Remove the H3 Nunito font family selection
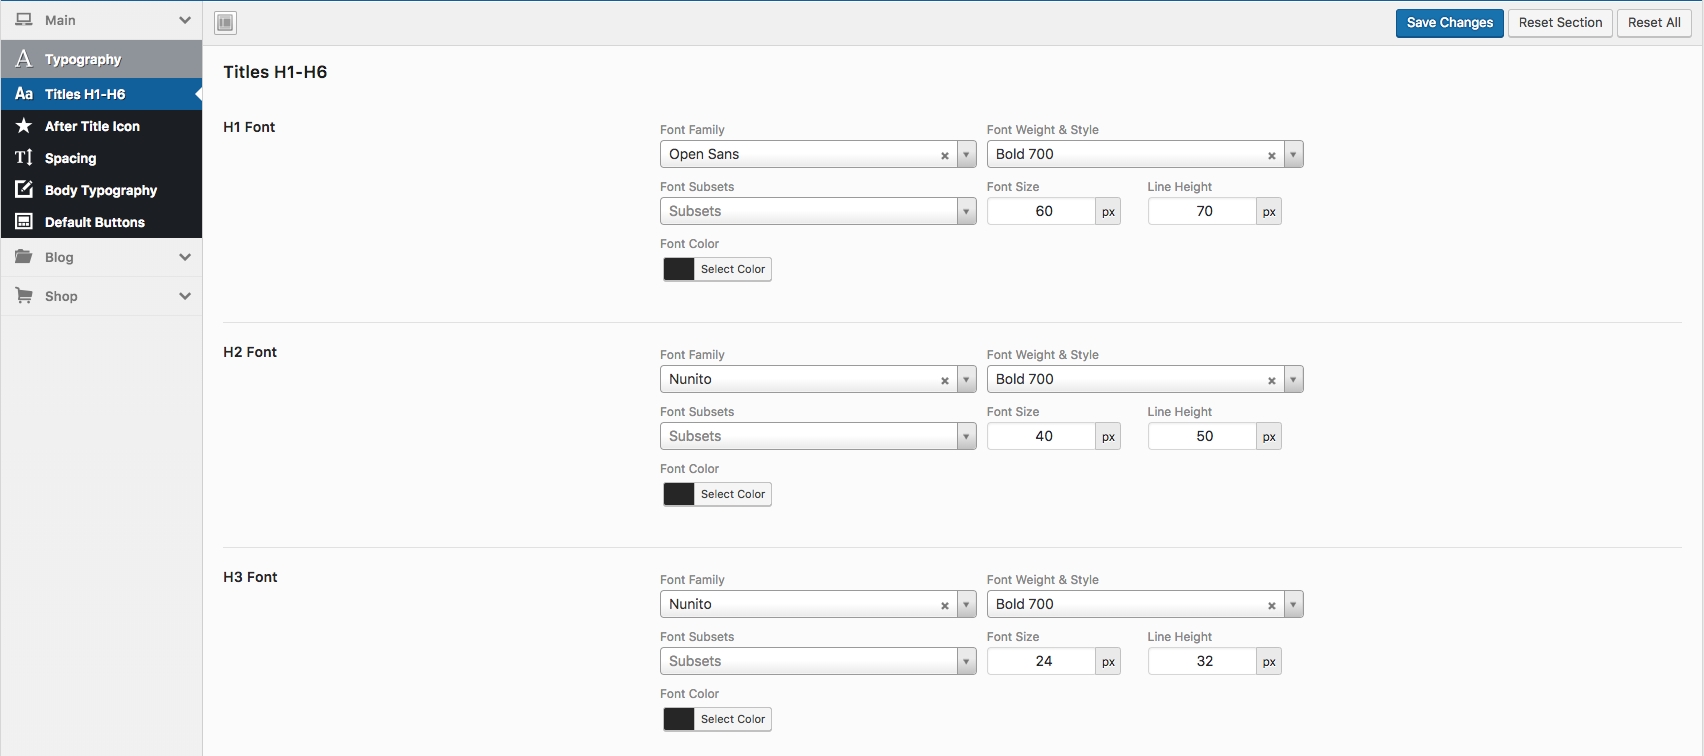The width and height of the screenshot is (1704, 756). pyautogui.click(x=944, y=605)
